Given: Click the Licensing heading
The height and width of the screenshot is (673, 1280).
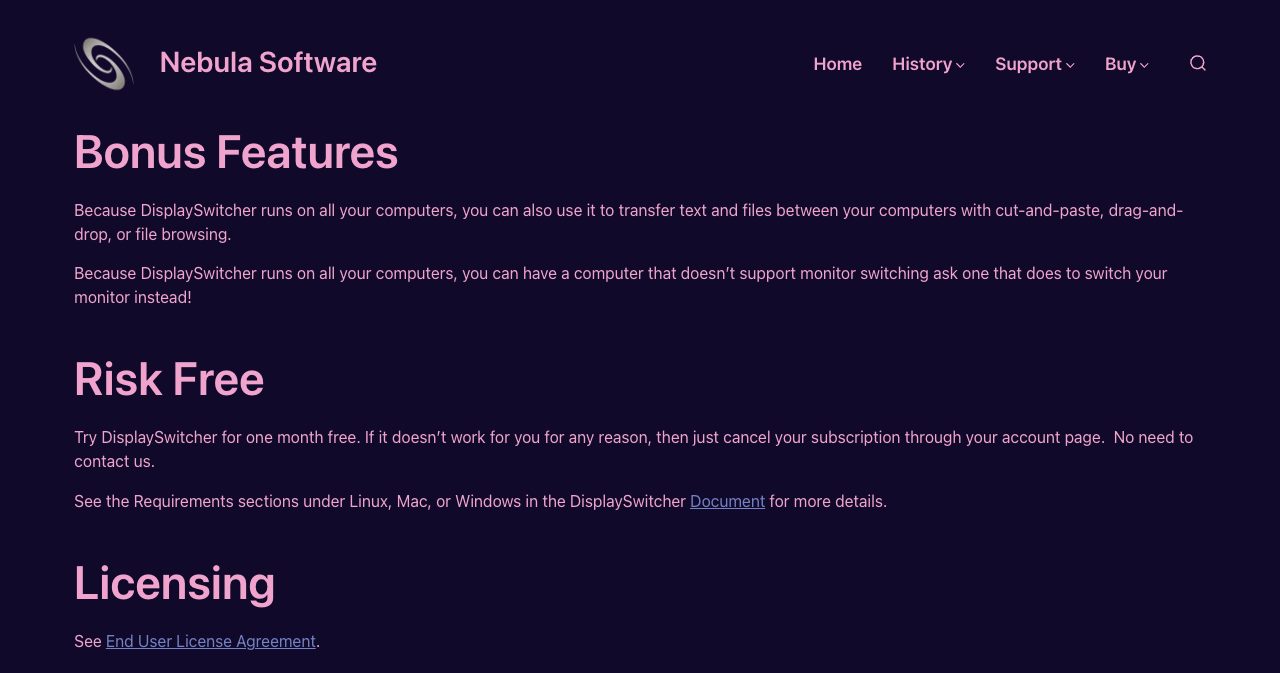Looking at the screenshot, I should (x=175, y=583).
